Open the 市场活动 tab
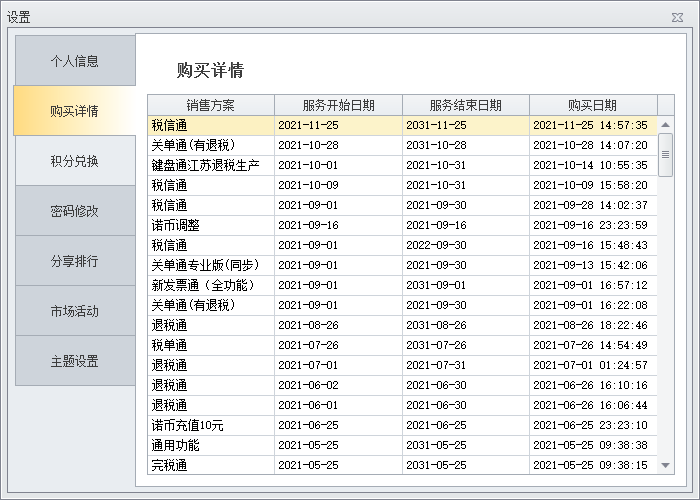Image resolution: width=700 pixels, height=500 pixels. (x=75, y=311)
